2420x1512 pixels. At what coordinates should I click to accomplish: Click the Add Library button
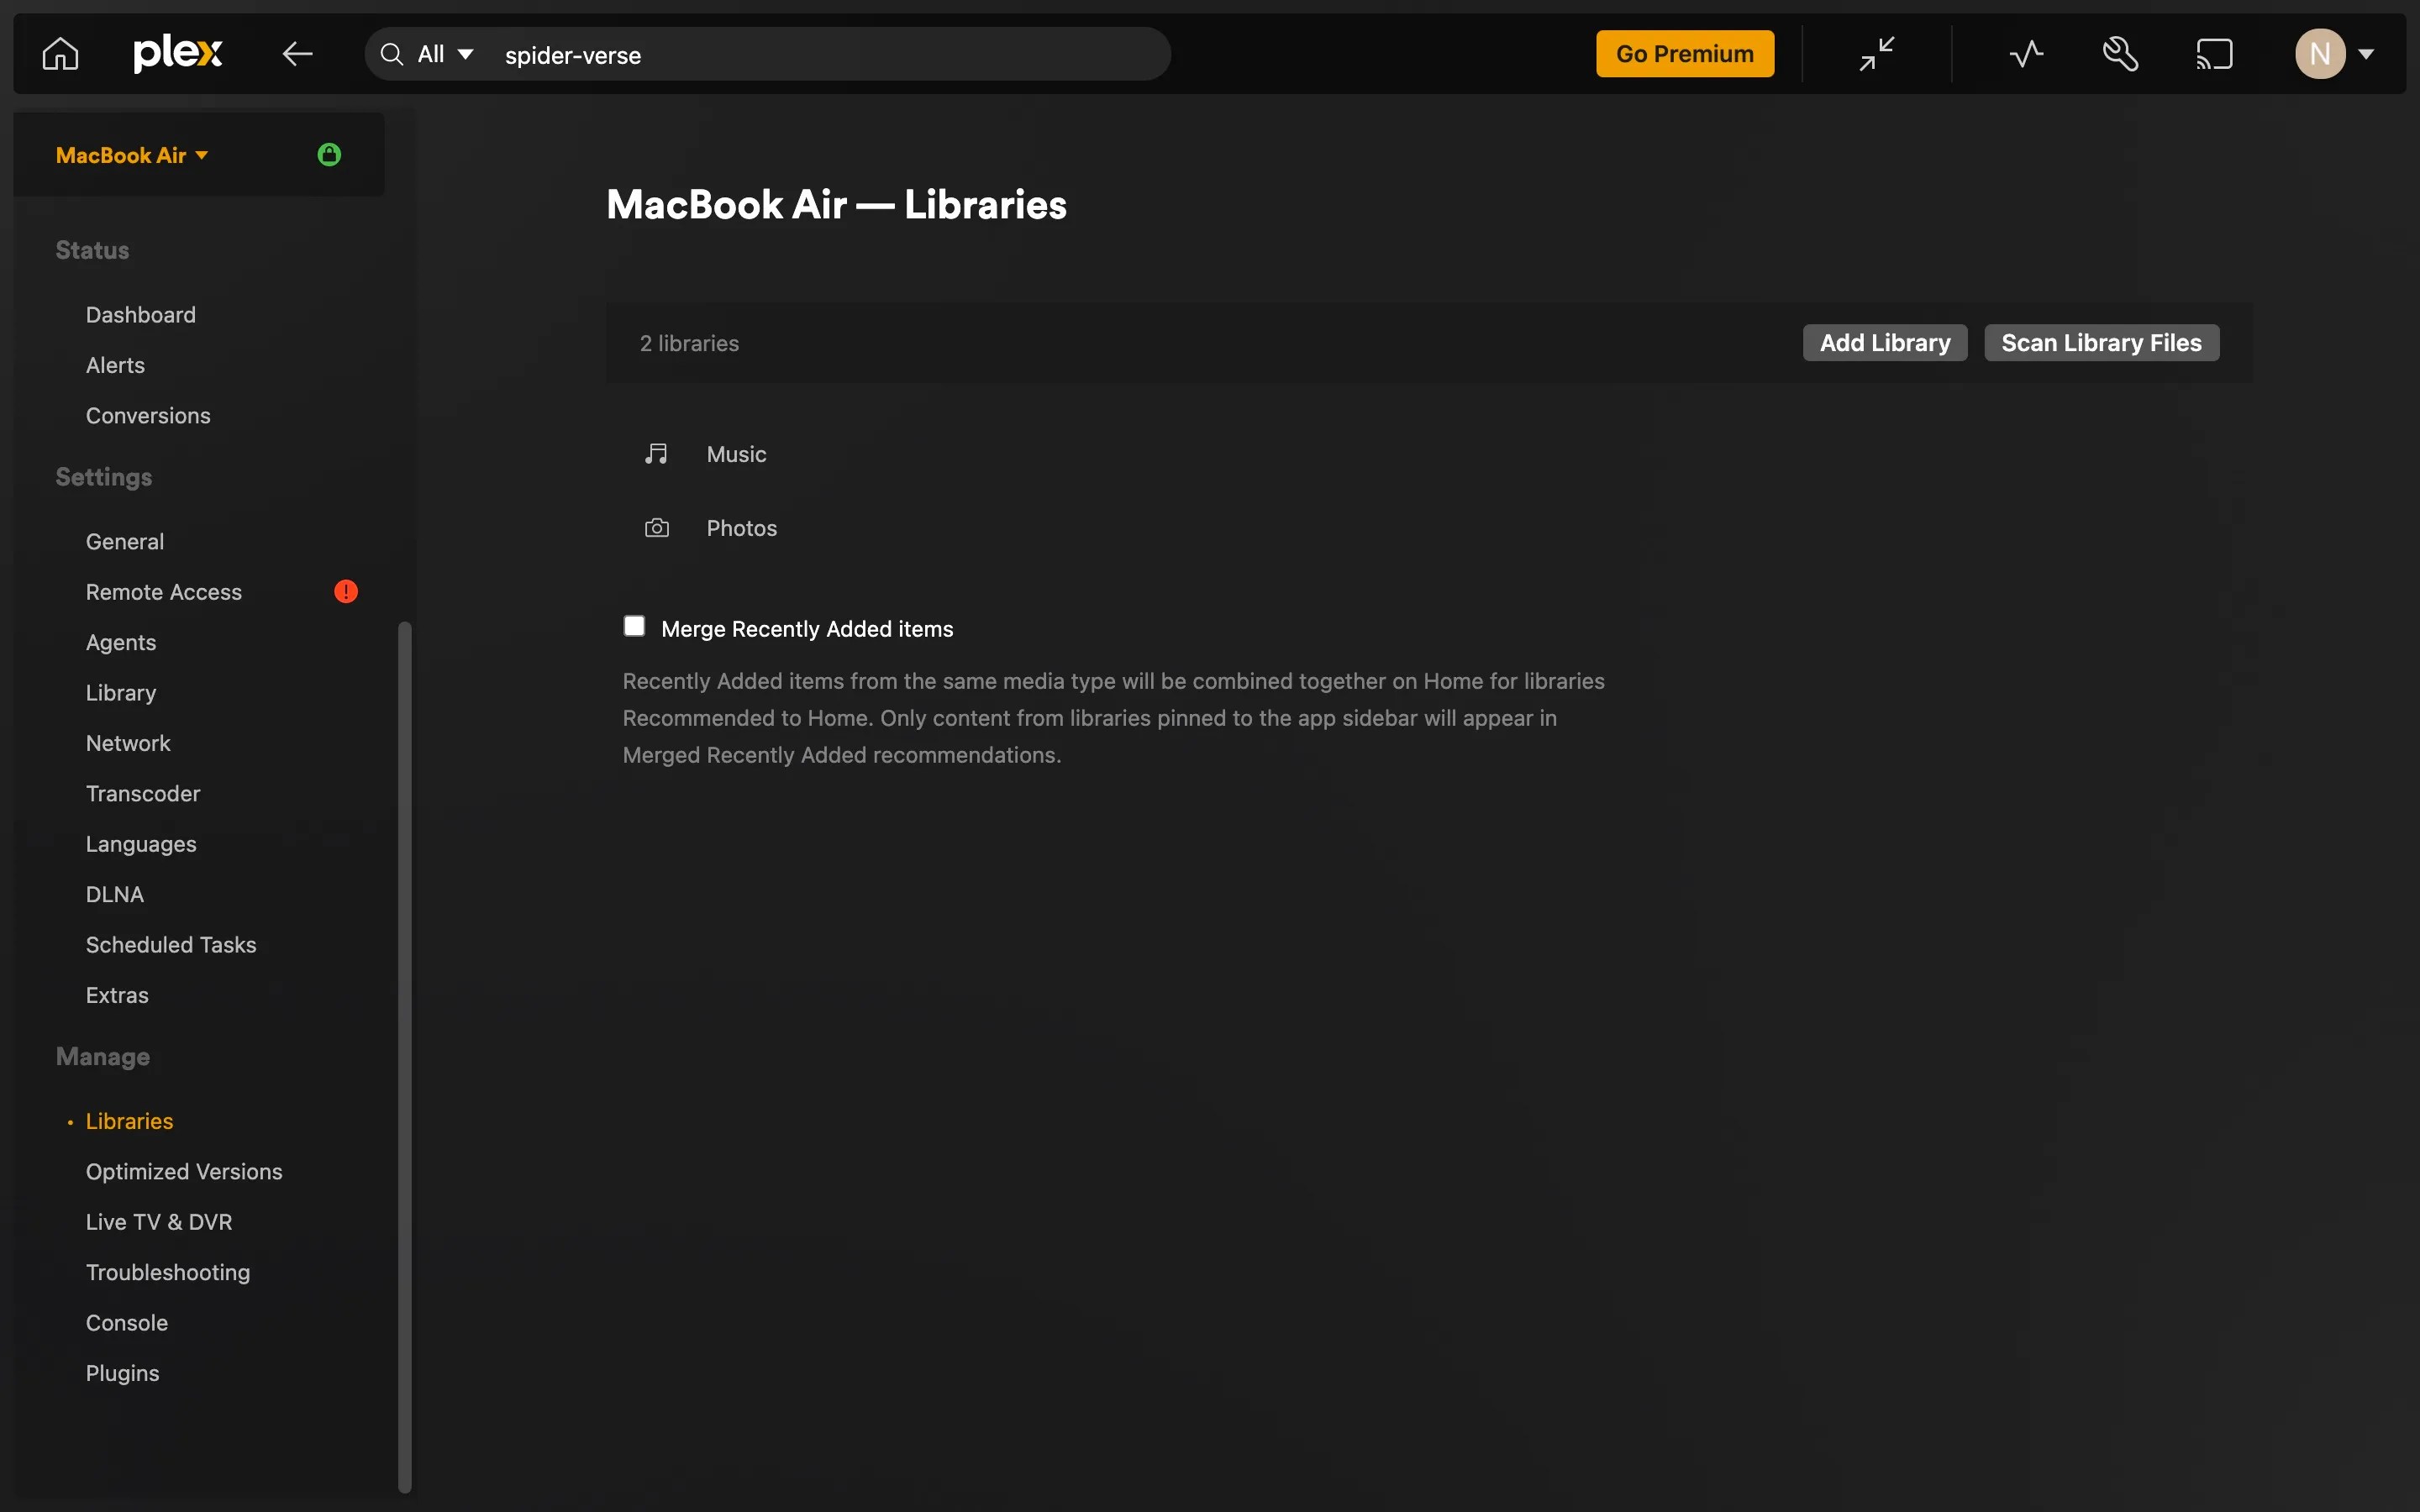point(1883,342)
